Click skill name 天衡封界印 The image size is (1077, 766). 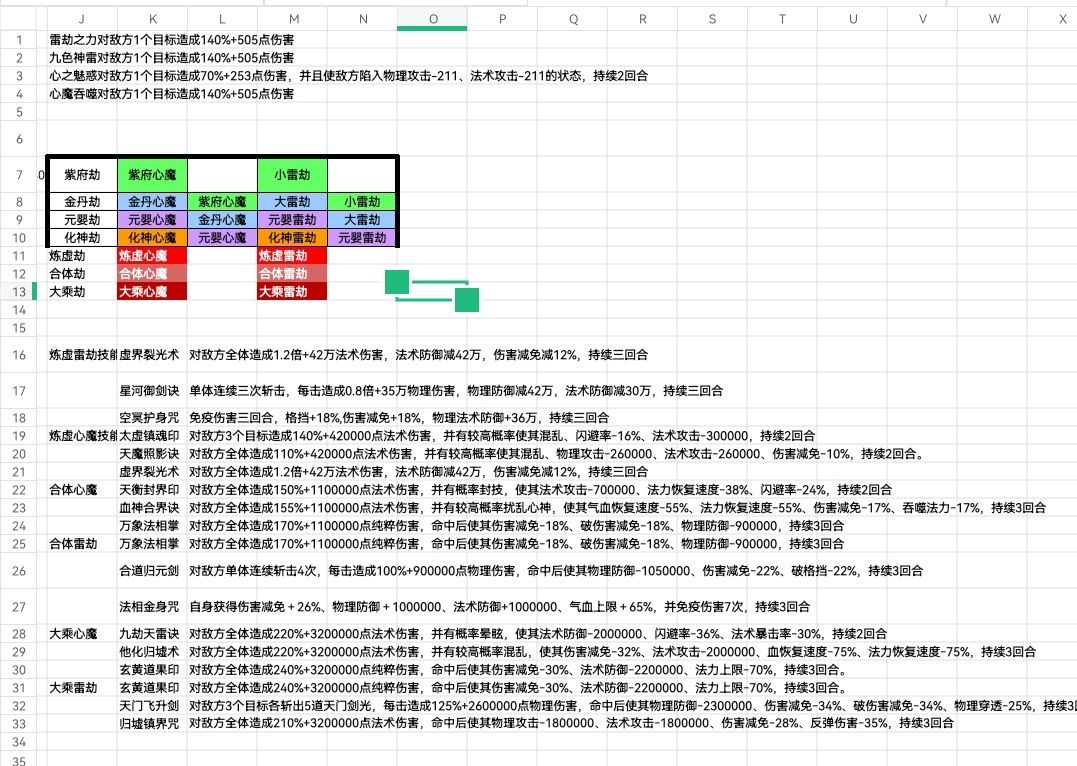149,490
